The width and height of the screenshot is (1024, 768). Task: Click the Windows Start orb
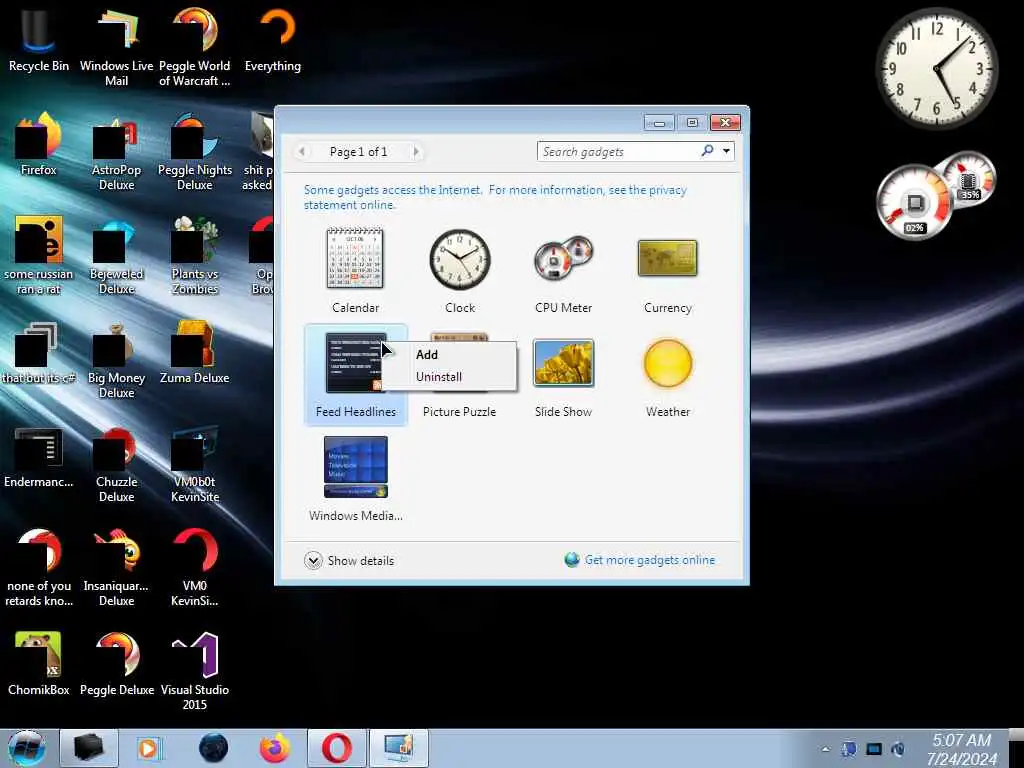pos(27,748)
